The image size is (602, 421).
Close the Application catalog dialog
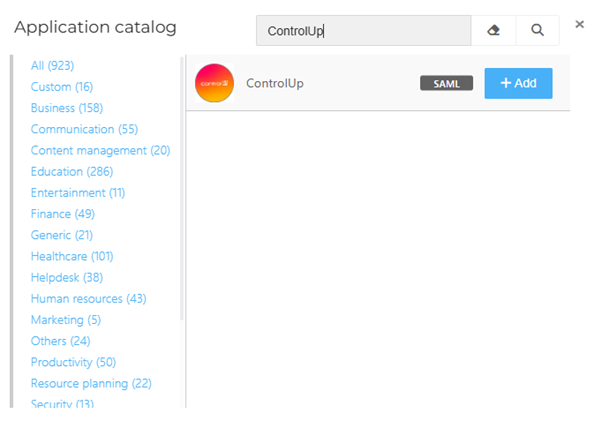(579, 24)
